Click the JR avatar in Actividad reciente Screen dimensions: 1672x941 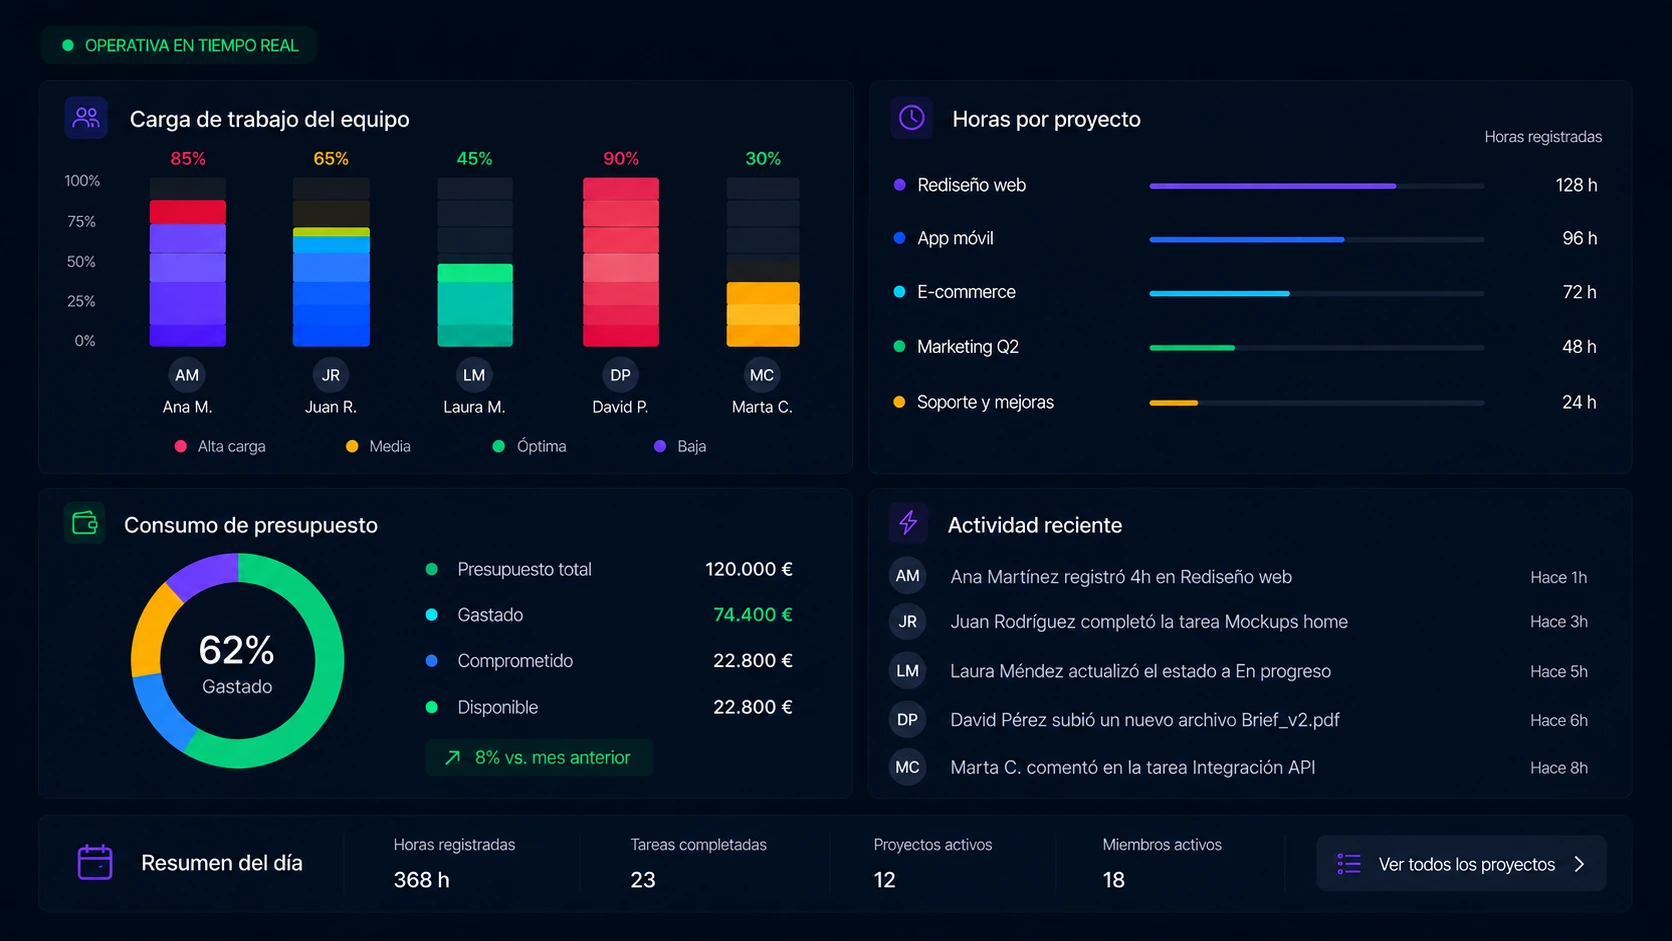click(x=907, y=622)
